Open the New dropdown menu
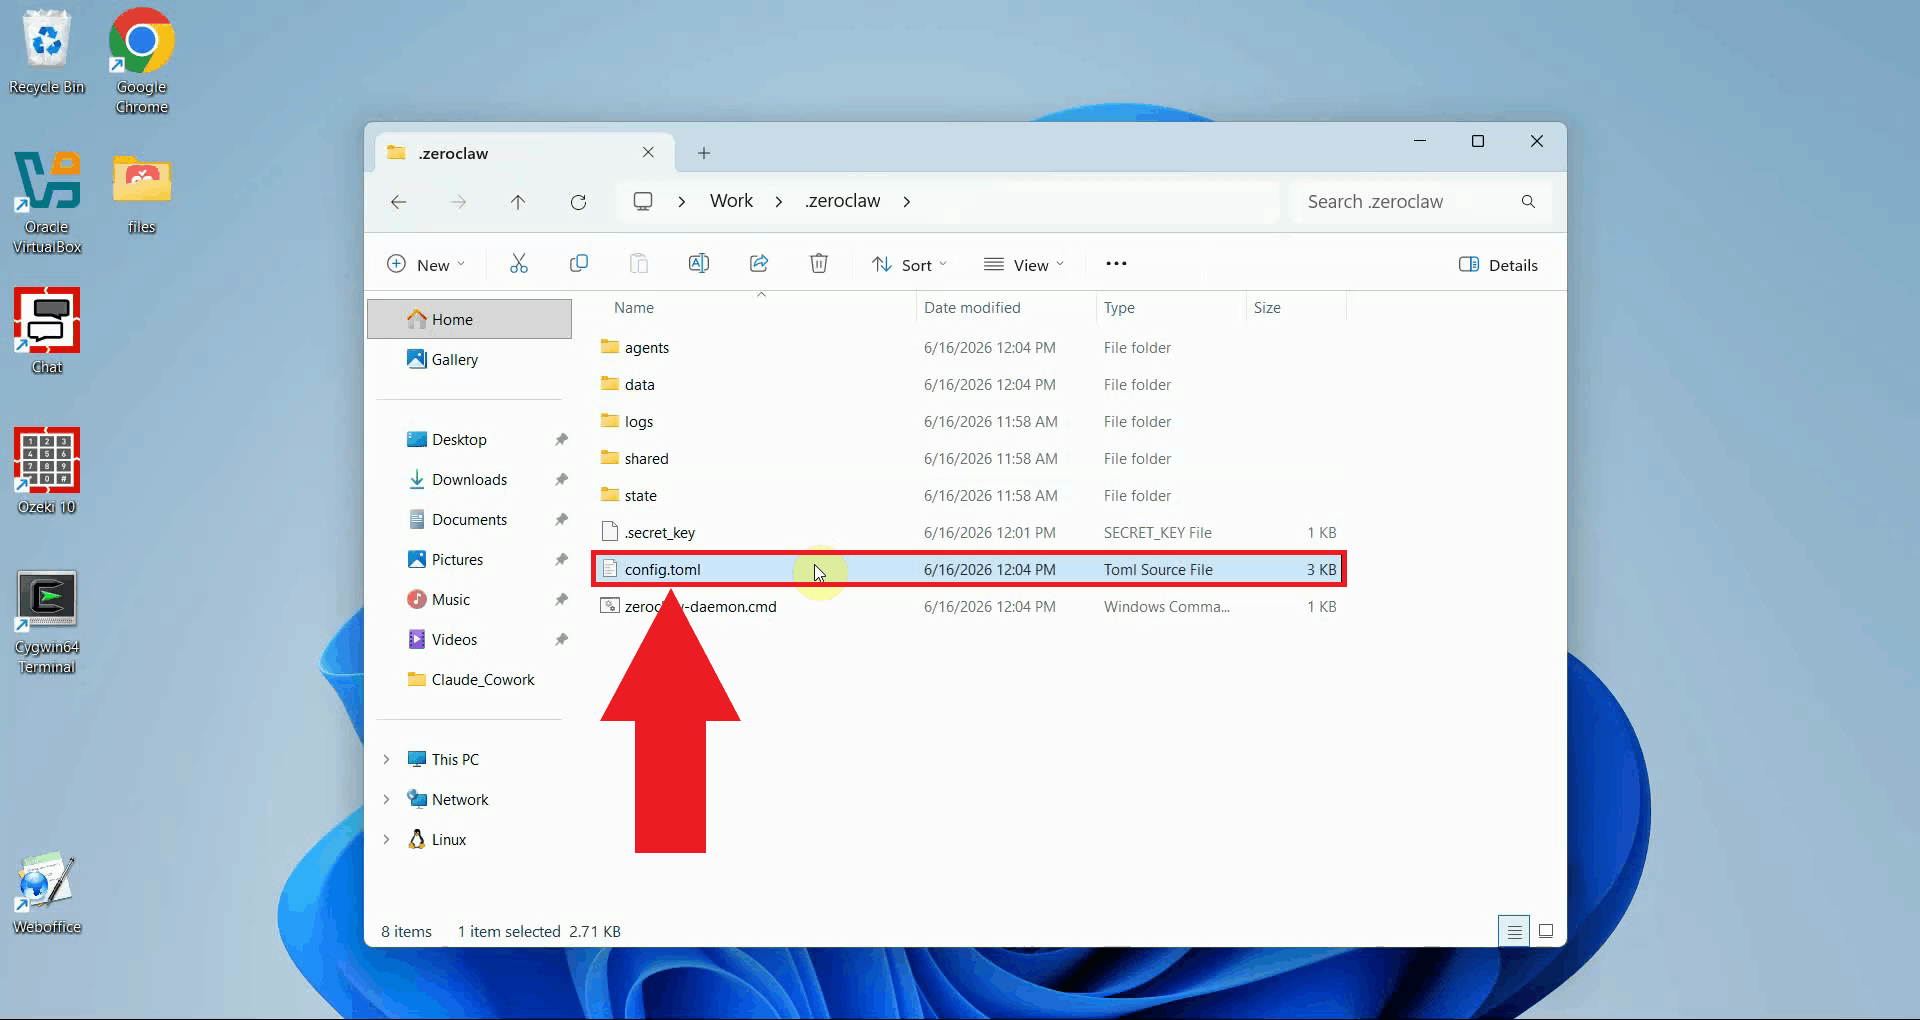 [x=426, y=265]
